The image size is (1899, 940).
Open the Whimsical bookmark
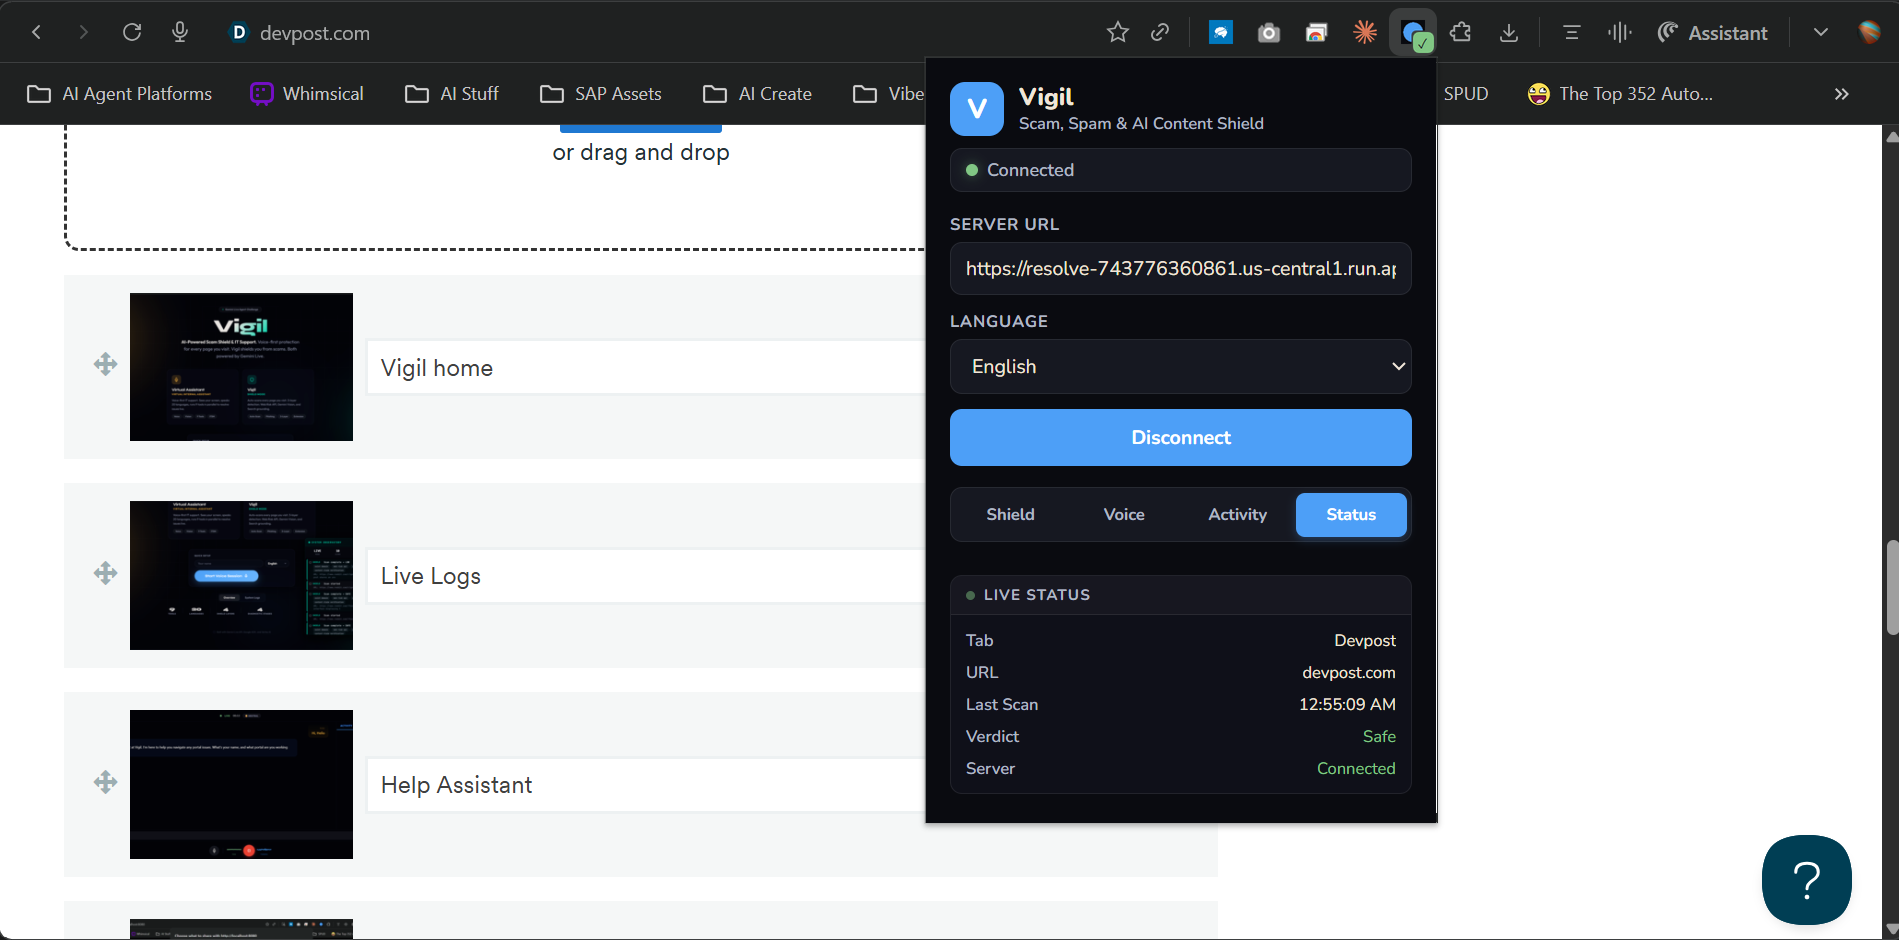pos(307,94)
